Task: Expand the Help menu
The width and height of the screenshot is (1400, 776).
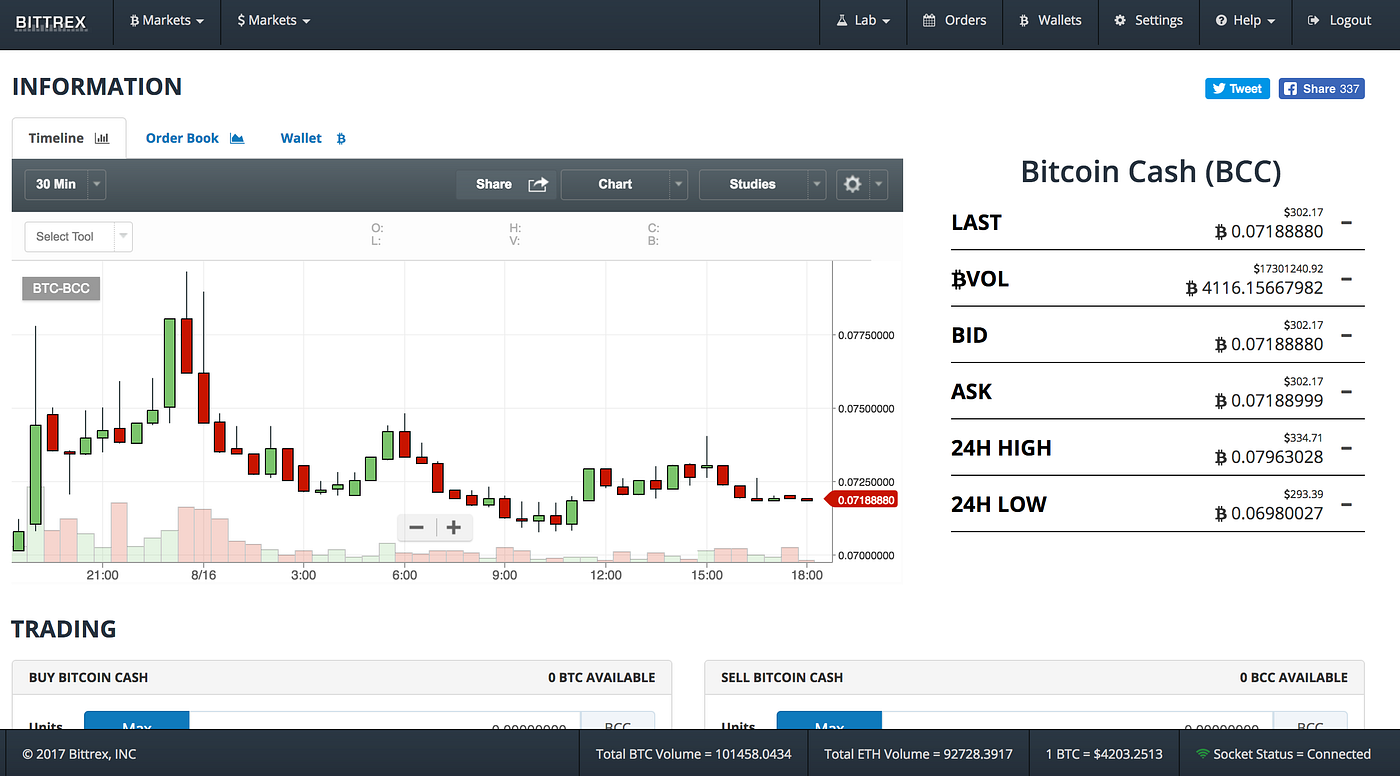Action: 1245,21
